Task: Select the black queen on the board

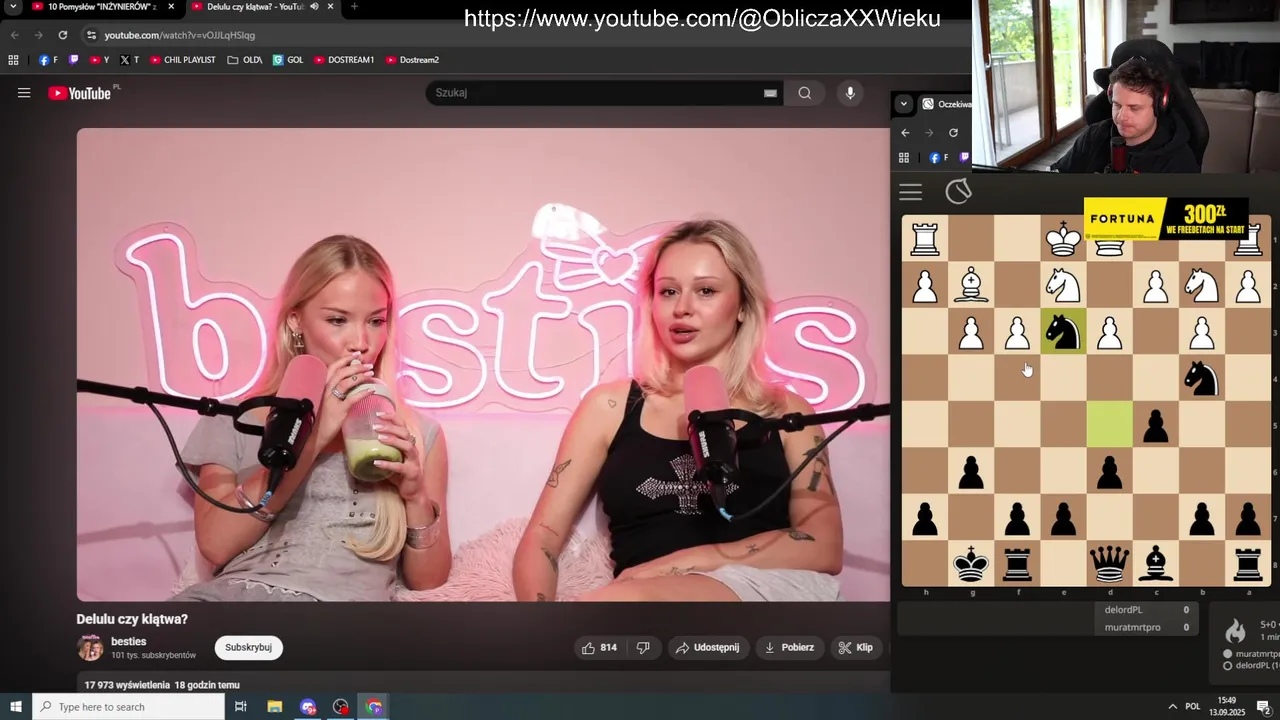Action: 1109,564
